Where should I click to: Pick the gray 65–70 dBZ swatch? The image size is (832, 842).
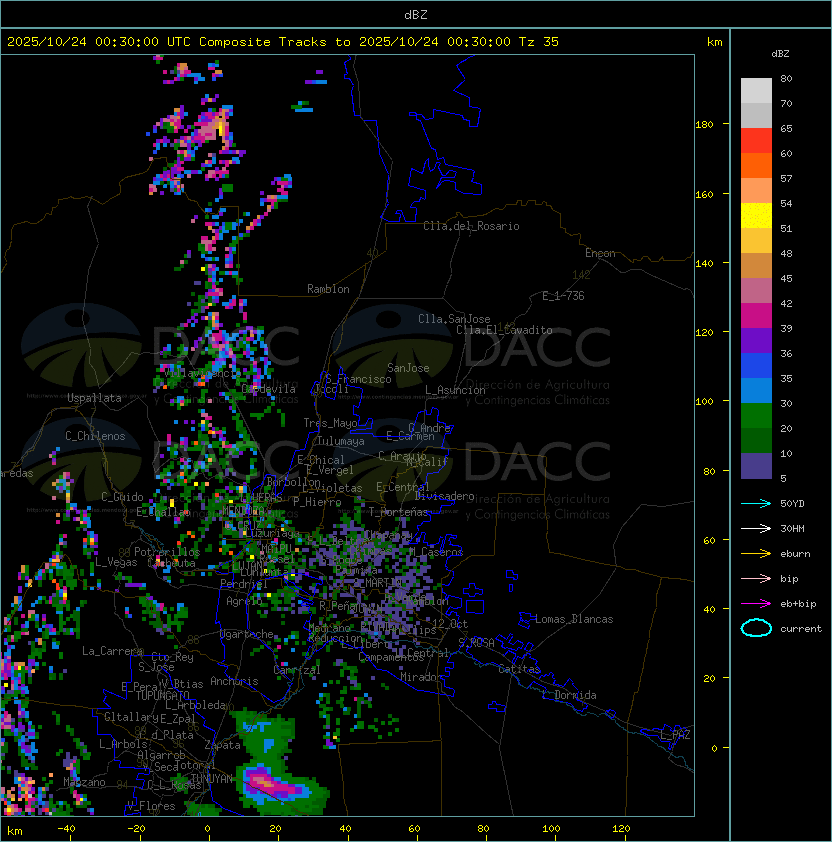pos(756,115)
